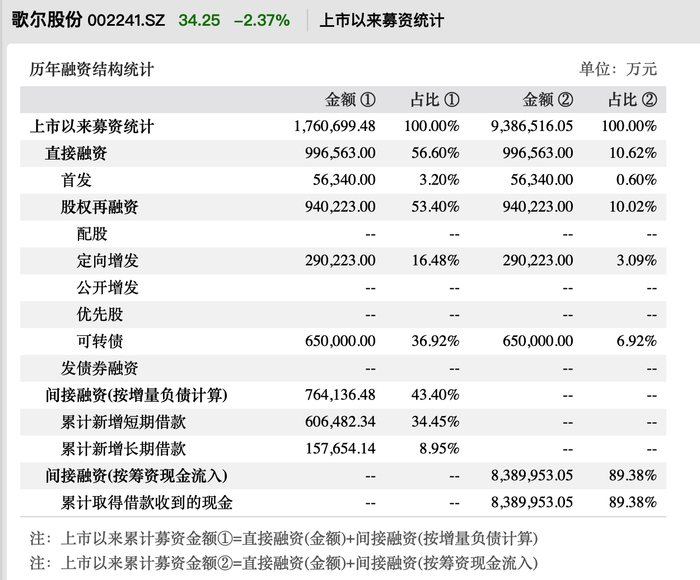
Task: Click the 3.09% private placement cell
Action: [637, 260]
